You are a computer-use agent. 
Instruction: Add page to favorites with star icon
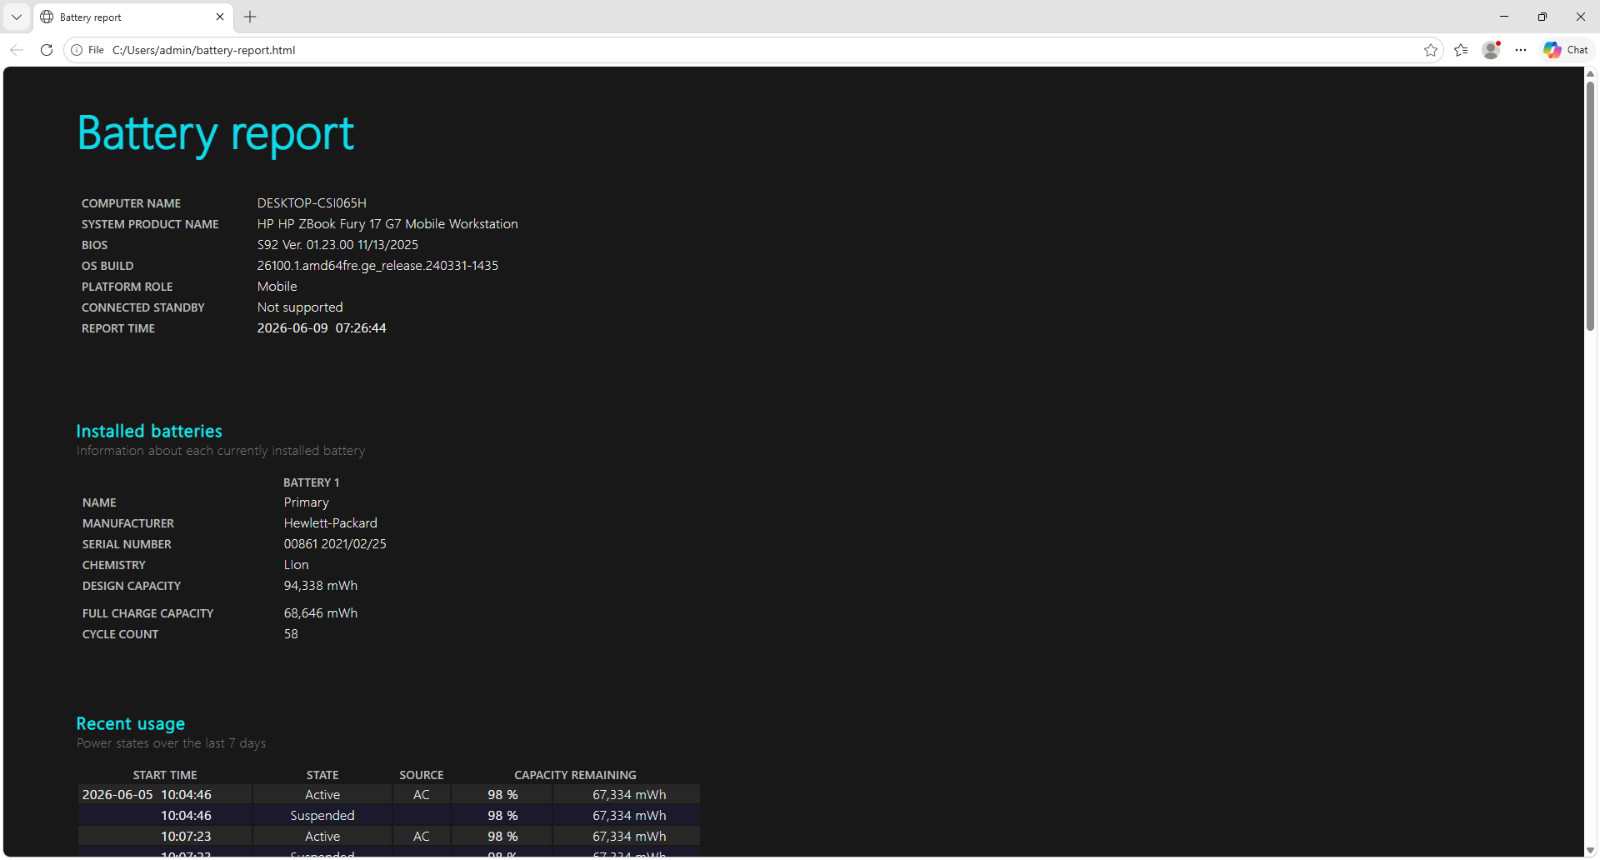1431,50
